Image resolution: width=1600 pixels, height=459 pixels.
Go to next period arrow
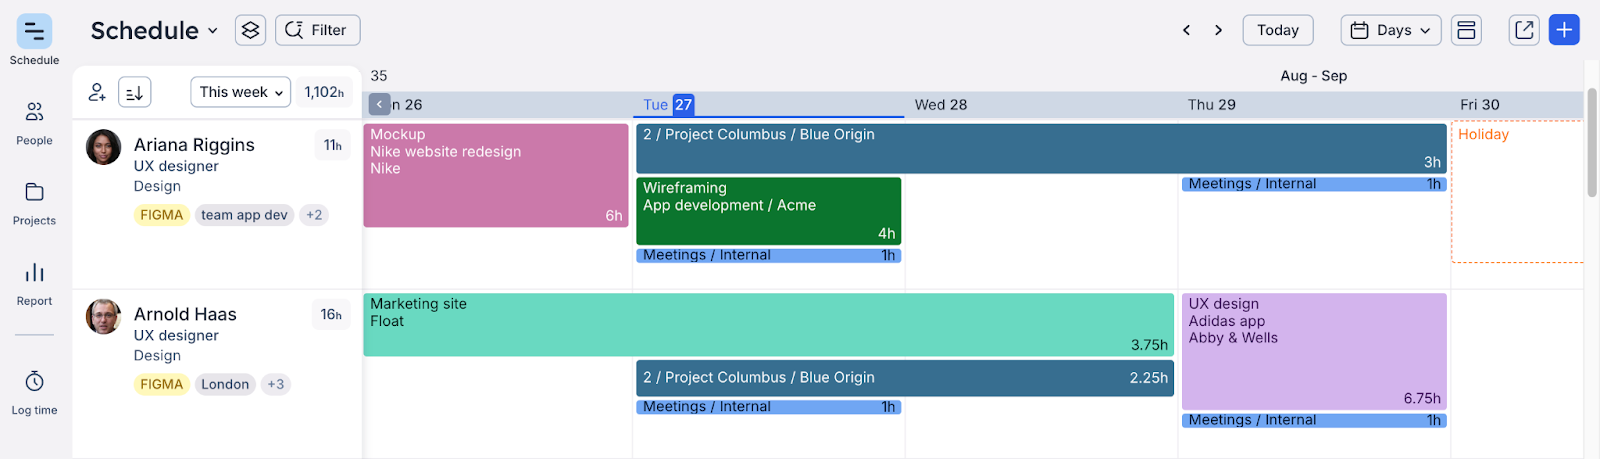click(x=1218, y=30)
